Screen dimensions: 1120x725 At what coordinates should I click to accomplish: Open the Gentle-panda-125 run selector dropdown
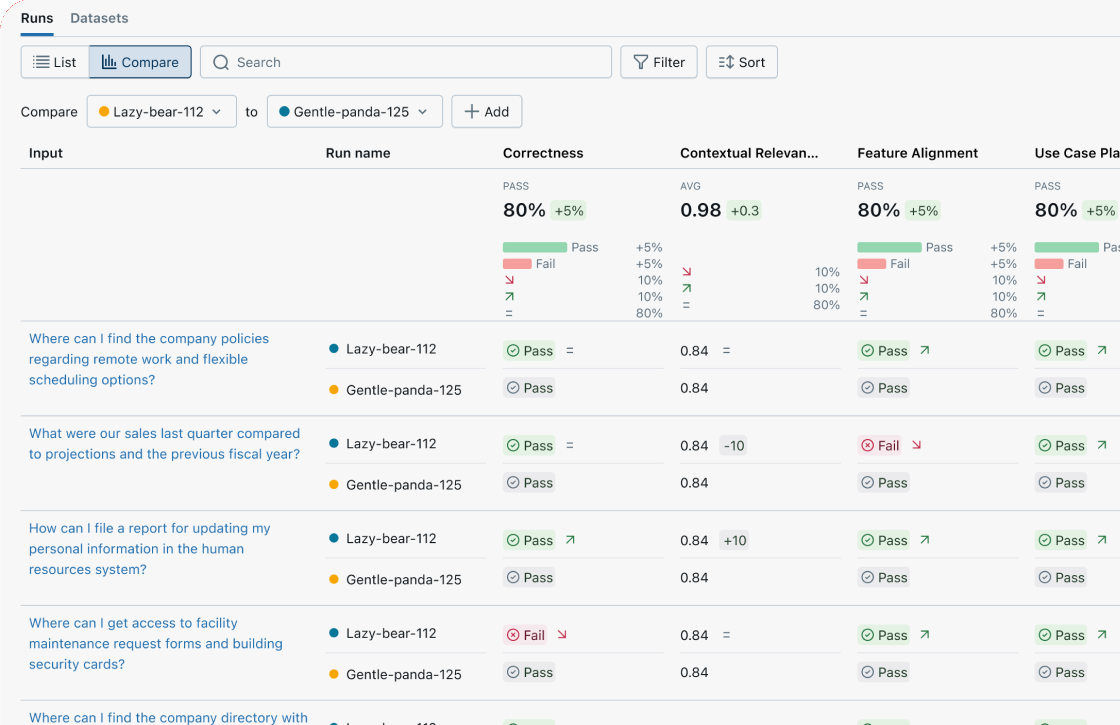[x=354, y=111]
